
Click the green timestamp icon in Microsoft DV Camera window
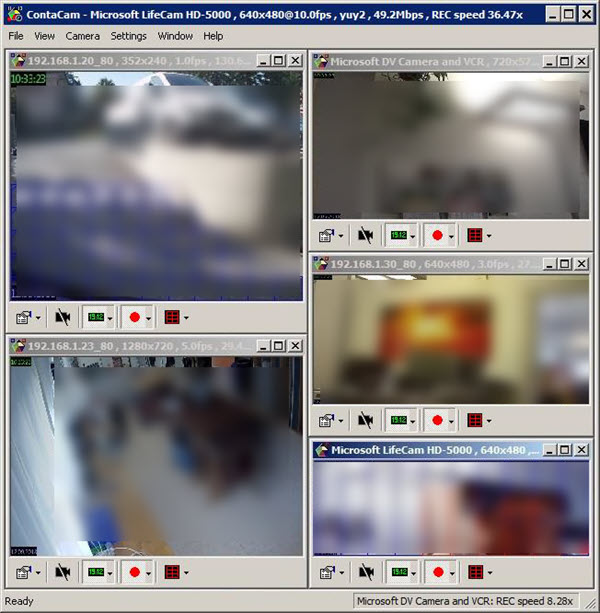click(398, 235)
